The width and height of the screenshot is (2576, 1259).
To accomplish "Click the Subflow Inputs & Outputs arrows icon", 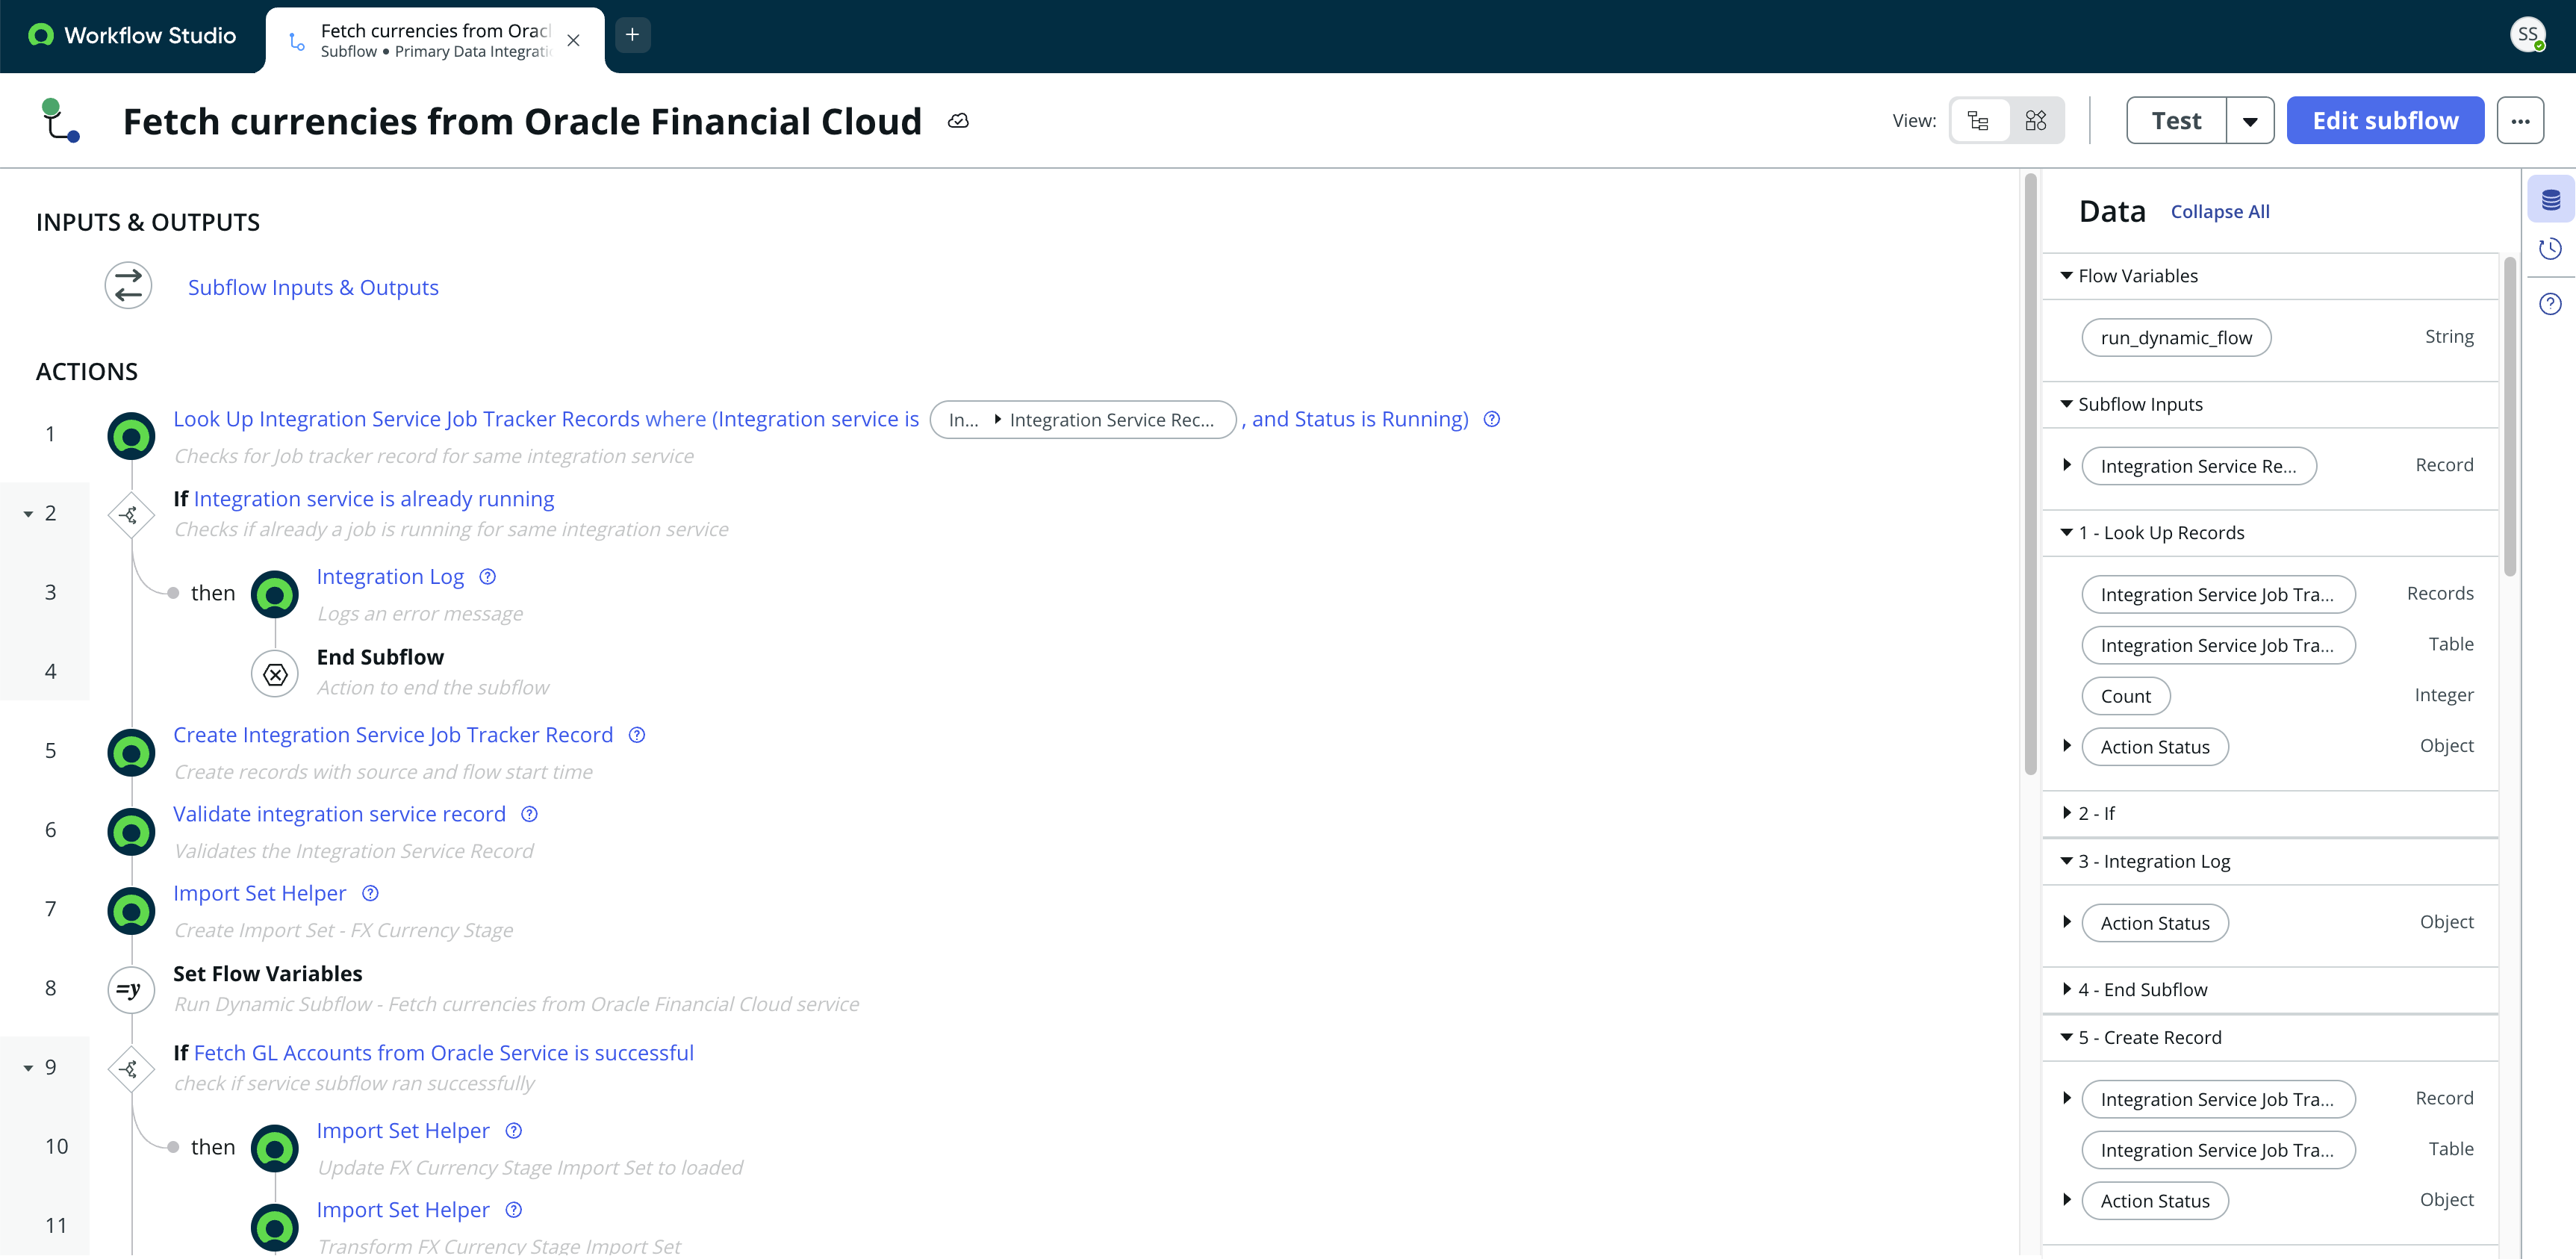I will [x=128, y=286].
